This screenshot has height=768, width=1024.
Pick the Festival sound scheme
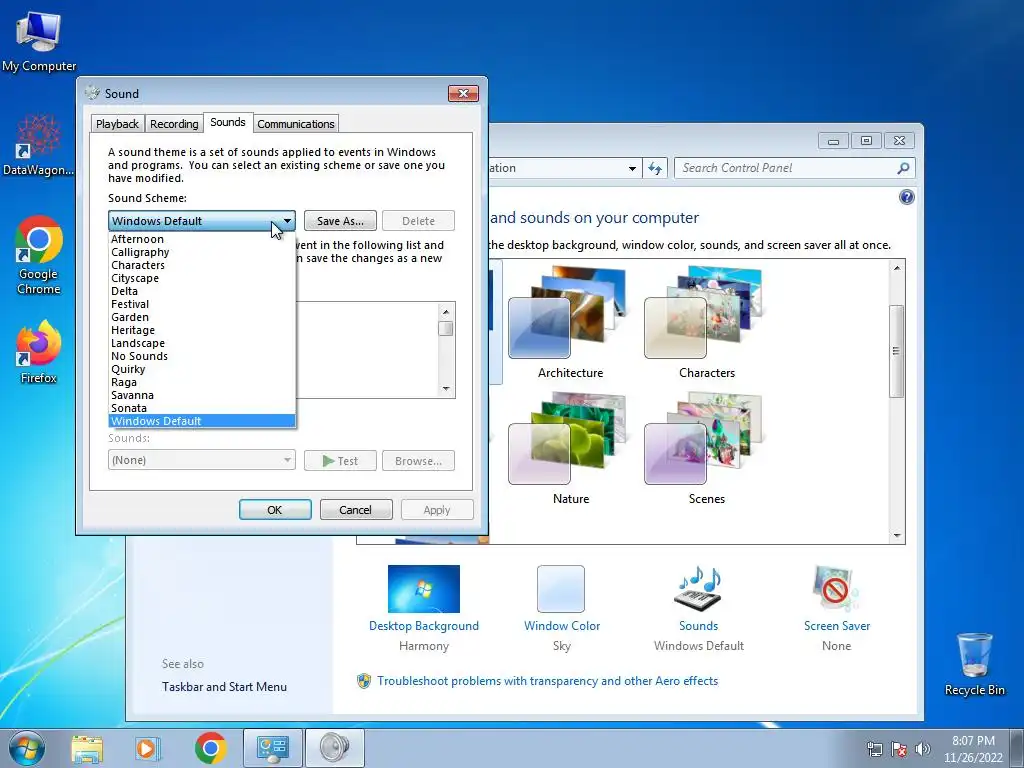[202, 304]
